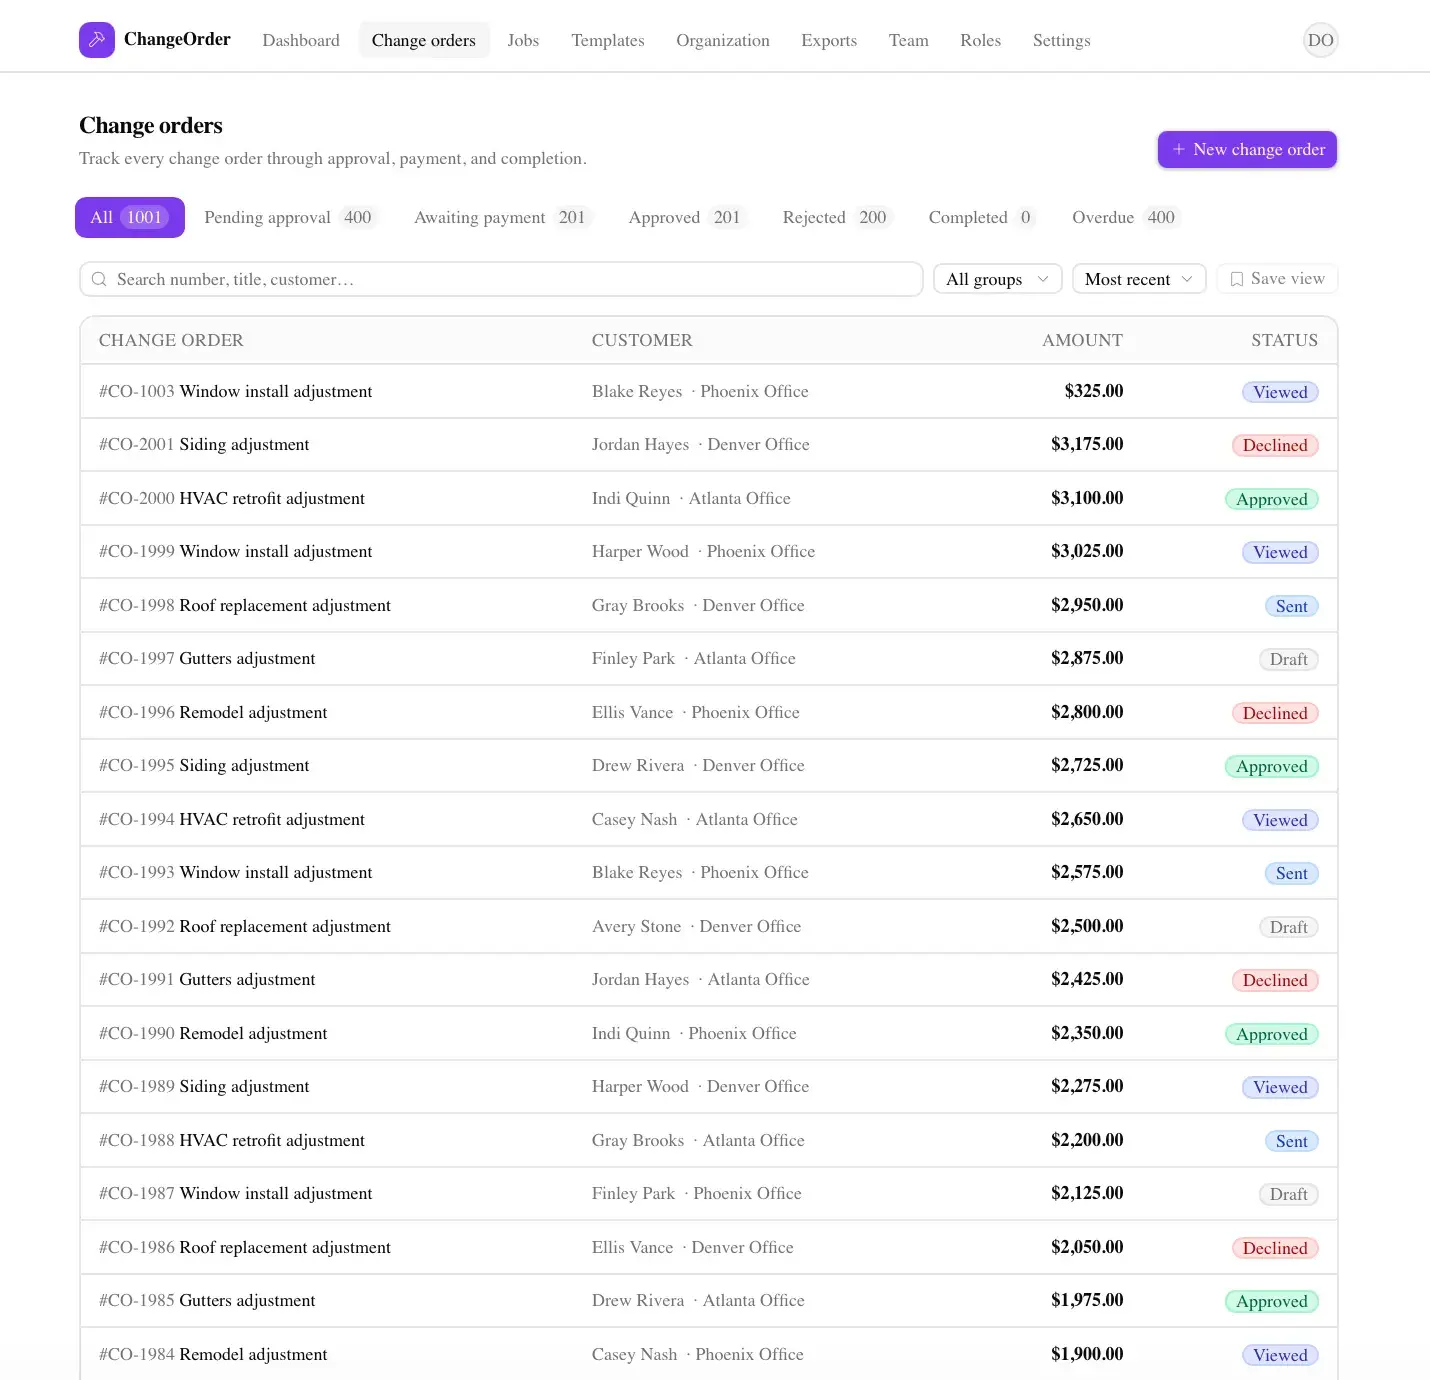Click the Declined badge on #CO-1991 row

[1275, 980]
